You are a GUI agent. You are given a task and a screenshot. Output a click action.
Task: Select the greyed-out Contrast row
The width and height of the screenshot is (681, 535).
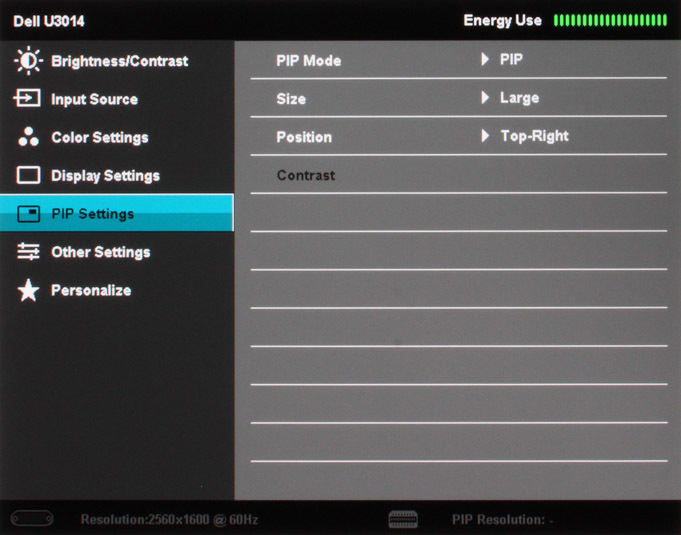(459, 175)
